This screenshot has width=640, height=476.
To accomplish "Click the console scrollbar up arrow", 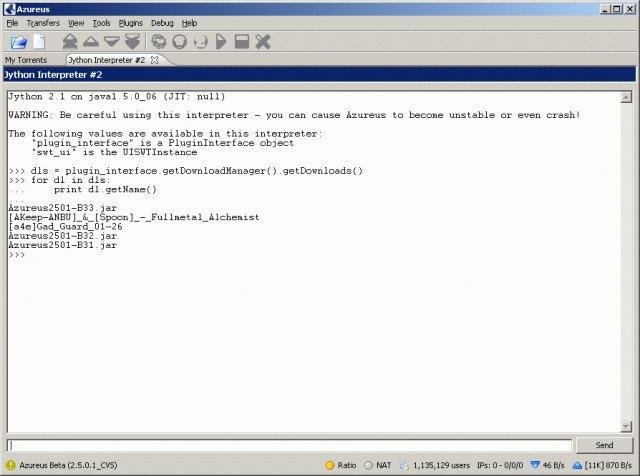I will click(x=626, y=97).
